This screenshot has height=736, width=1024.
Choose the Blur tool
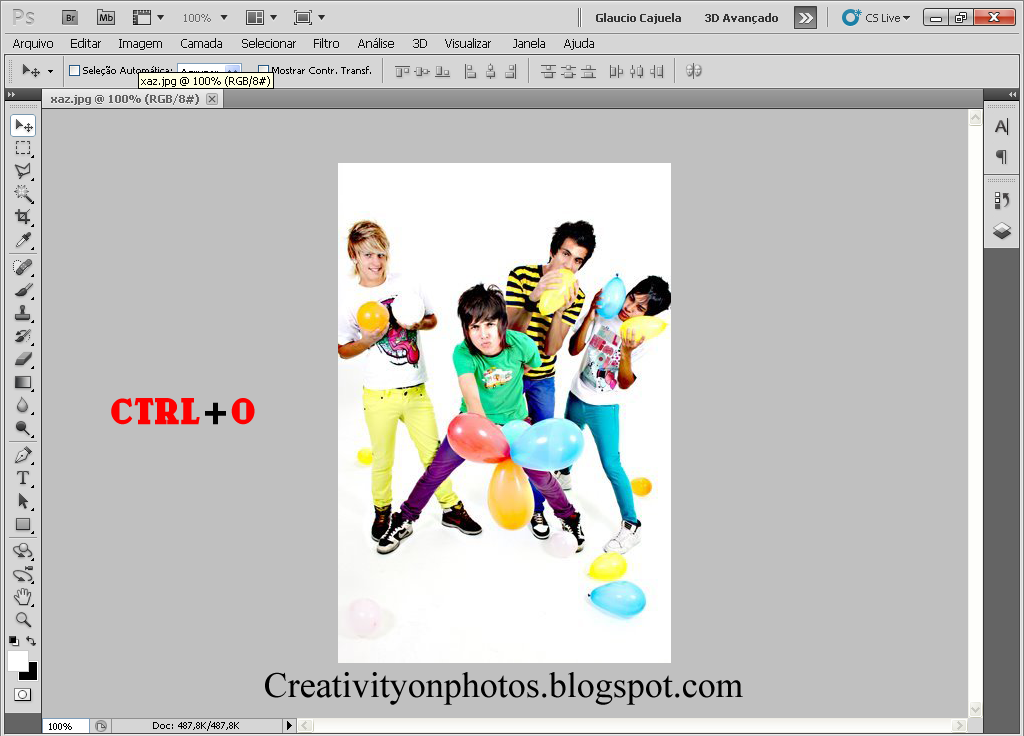[23, 405]
